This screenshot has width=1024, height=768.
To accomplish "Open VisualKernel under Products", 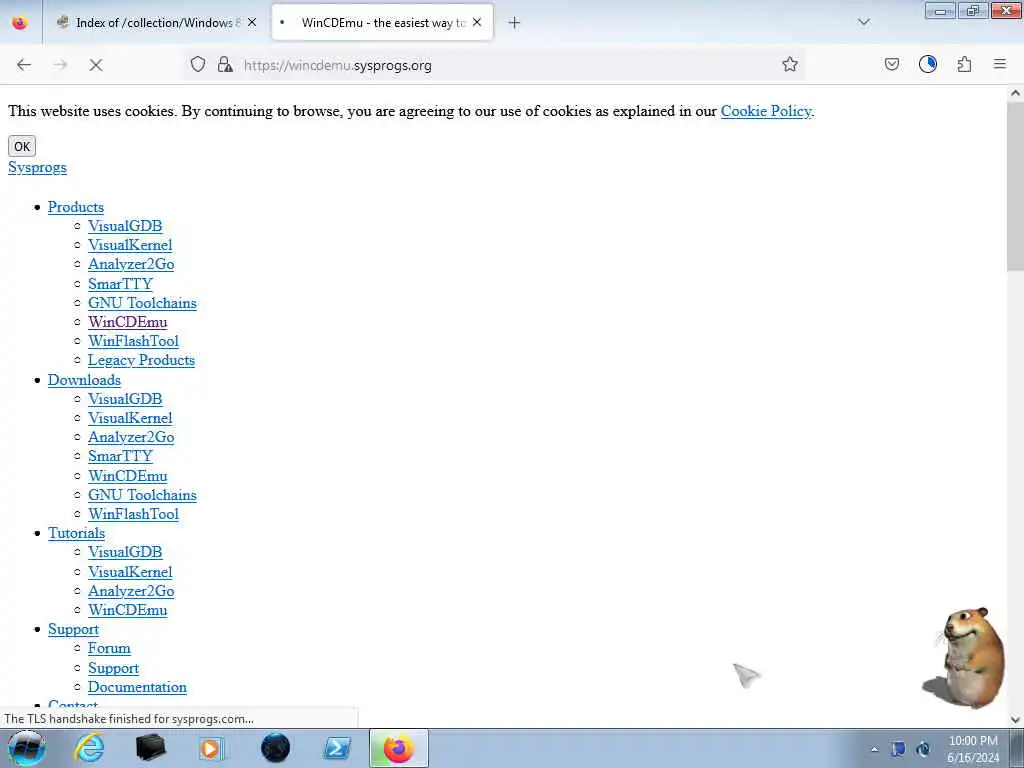I will 130,245.
